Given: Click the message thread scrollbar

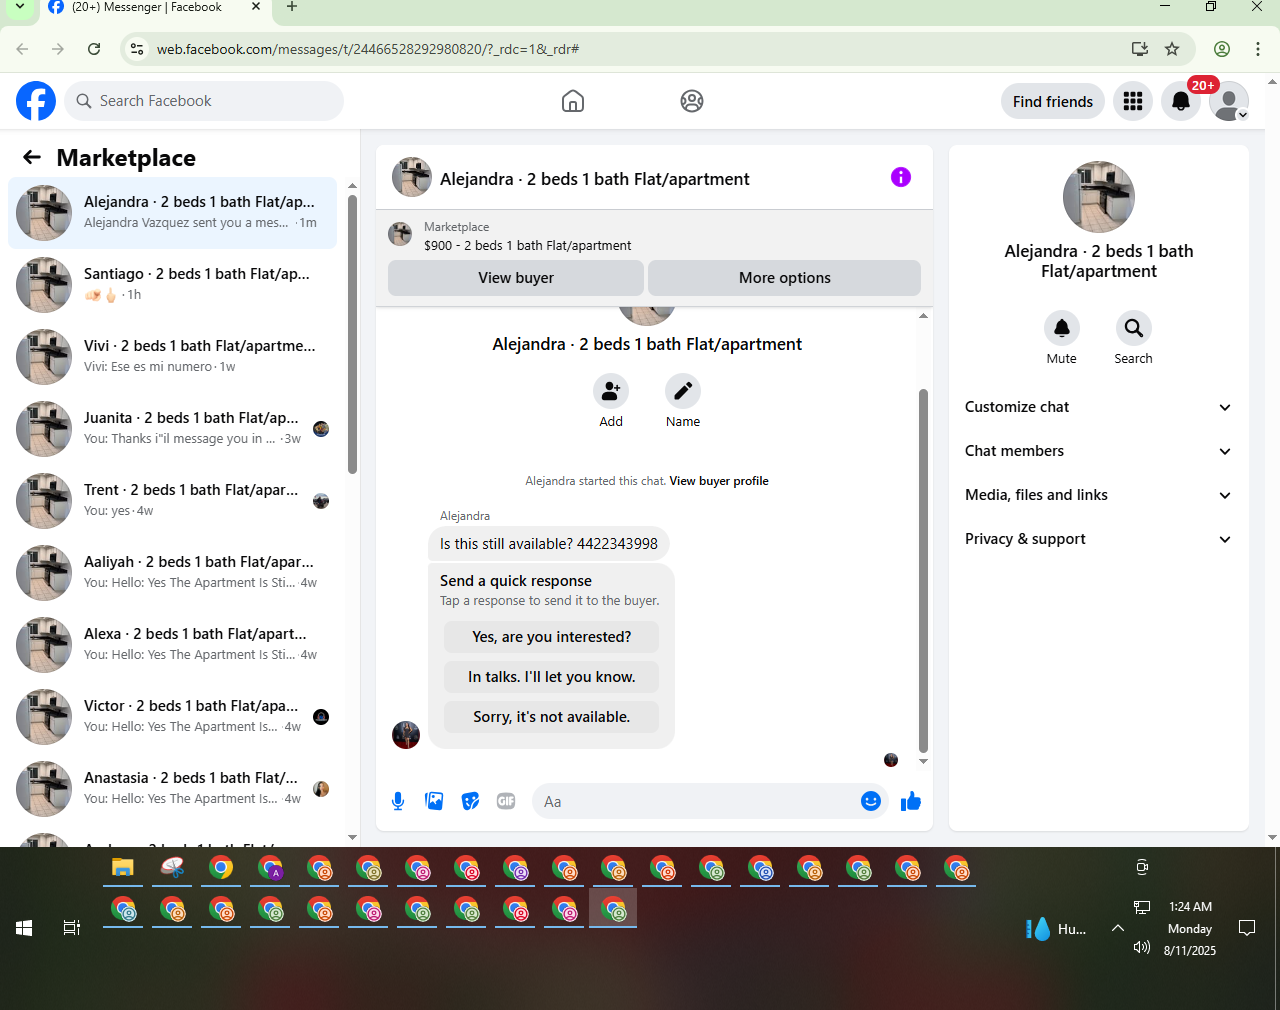Looking at the screenshot, I should (923, 570).
